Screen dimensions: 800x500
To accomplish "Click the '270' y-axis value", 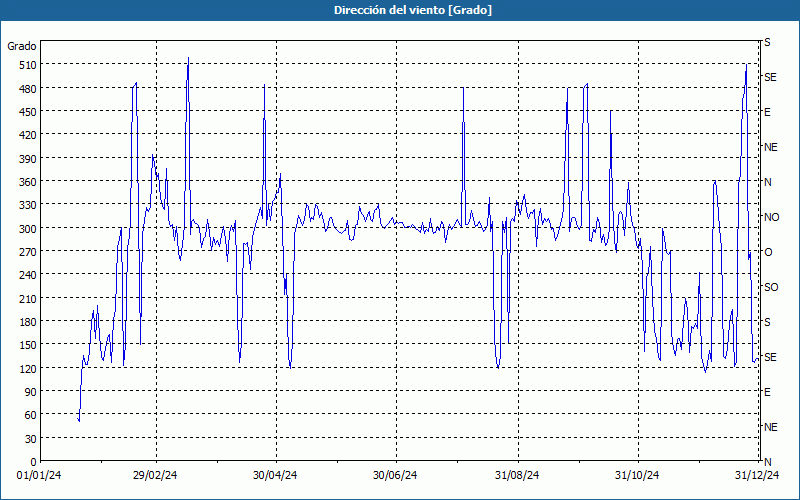I will click(x=27, y=252).
